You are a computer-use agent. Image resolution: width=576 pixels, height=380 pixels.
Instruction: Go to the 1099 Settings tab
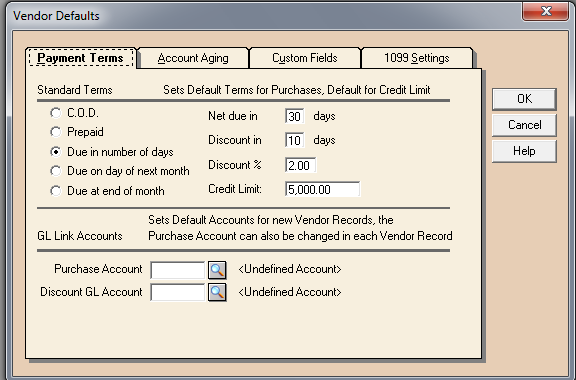click(417, 58)
